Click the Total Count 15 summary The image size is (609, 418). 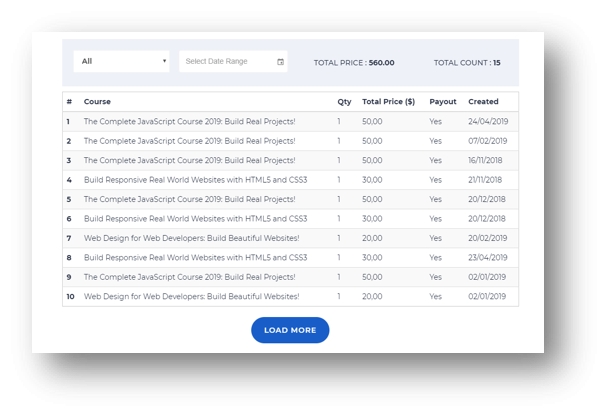click(467, 63)
